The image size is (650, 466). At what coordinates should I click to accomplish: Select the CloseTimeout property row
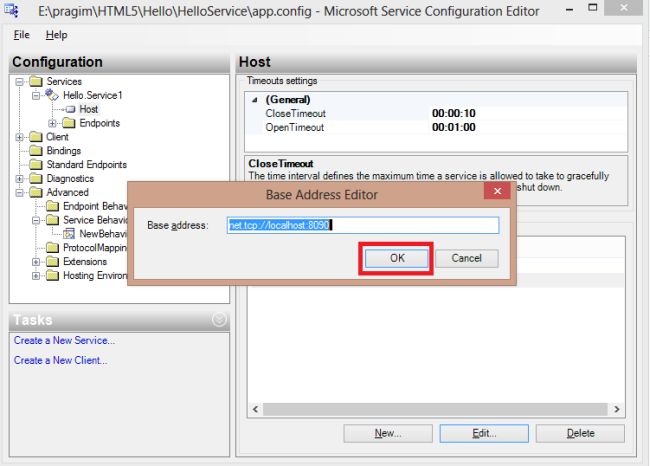coord(436,114)
